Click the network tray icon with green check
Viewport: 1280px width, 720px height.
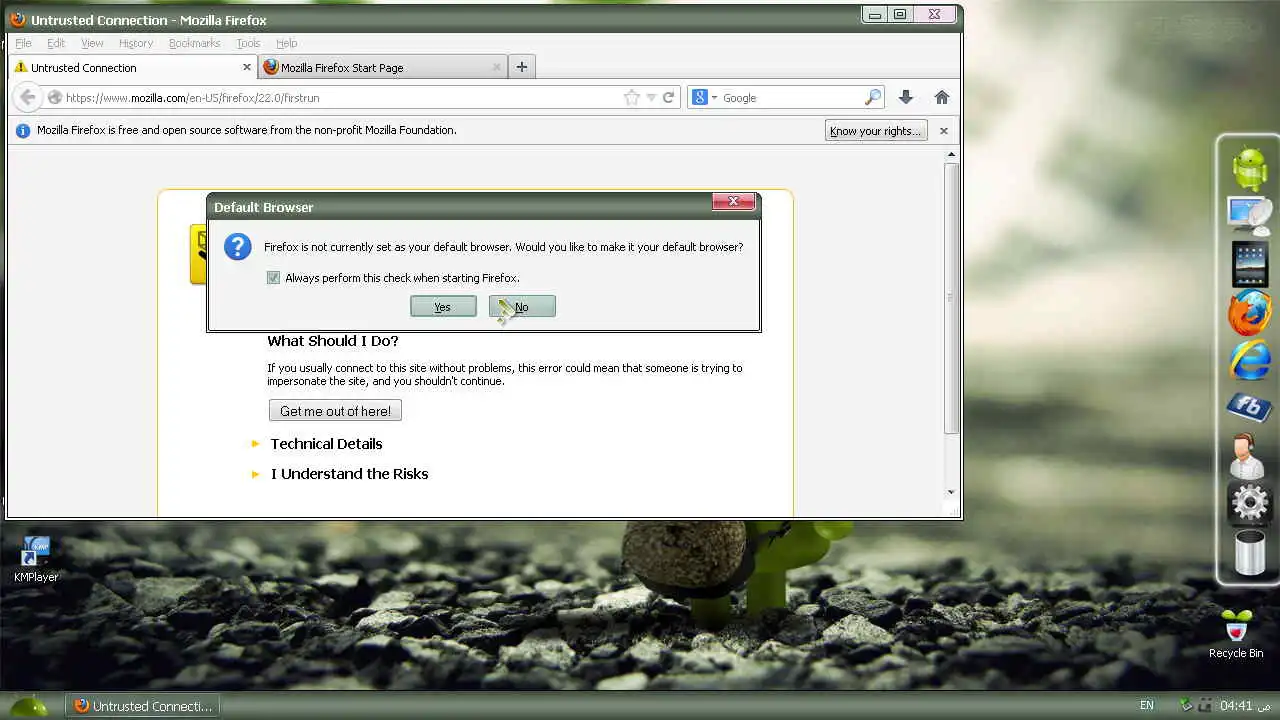coord(1186,705)
